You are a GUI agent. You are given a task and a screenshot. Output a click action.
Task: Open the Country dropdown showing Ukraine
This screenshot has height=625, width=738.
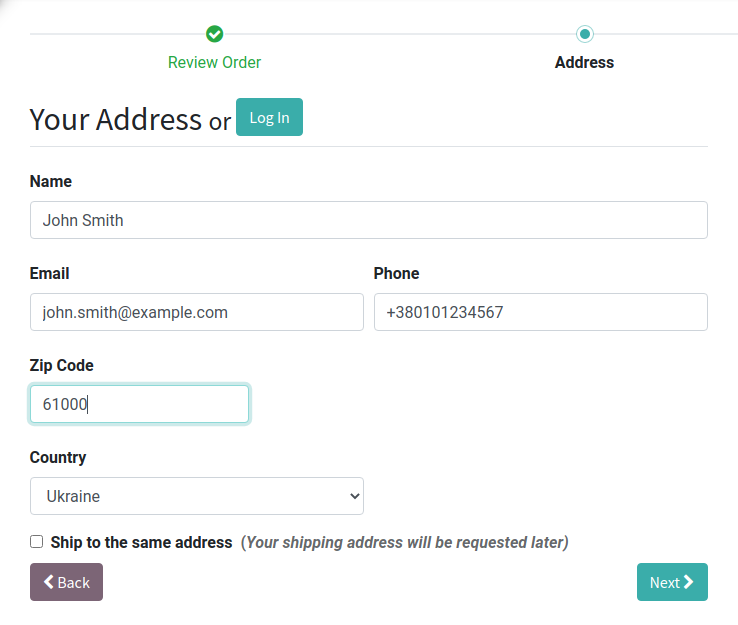[197, 496]
